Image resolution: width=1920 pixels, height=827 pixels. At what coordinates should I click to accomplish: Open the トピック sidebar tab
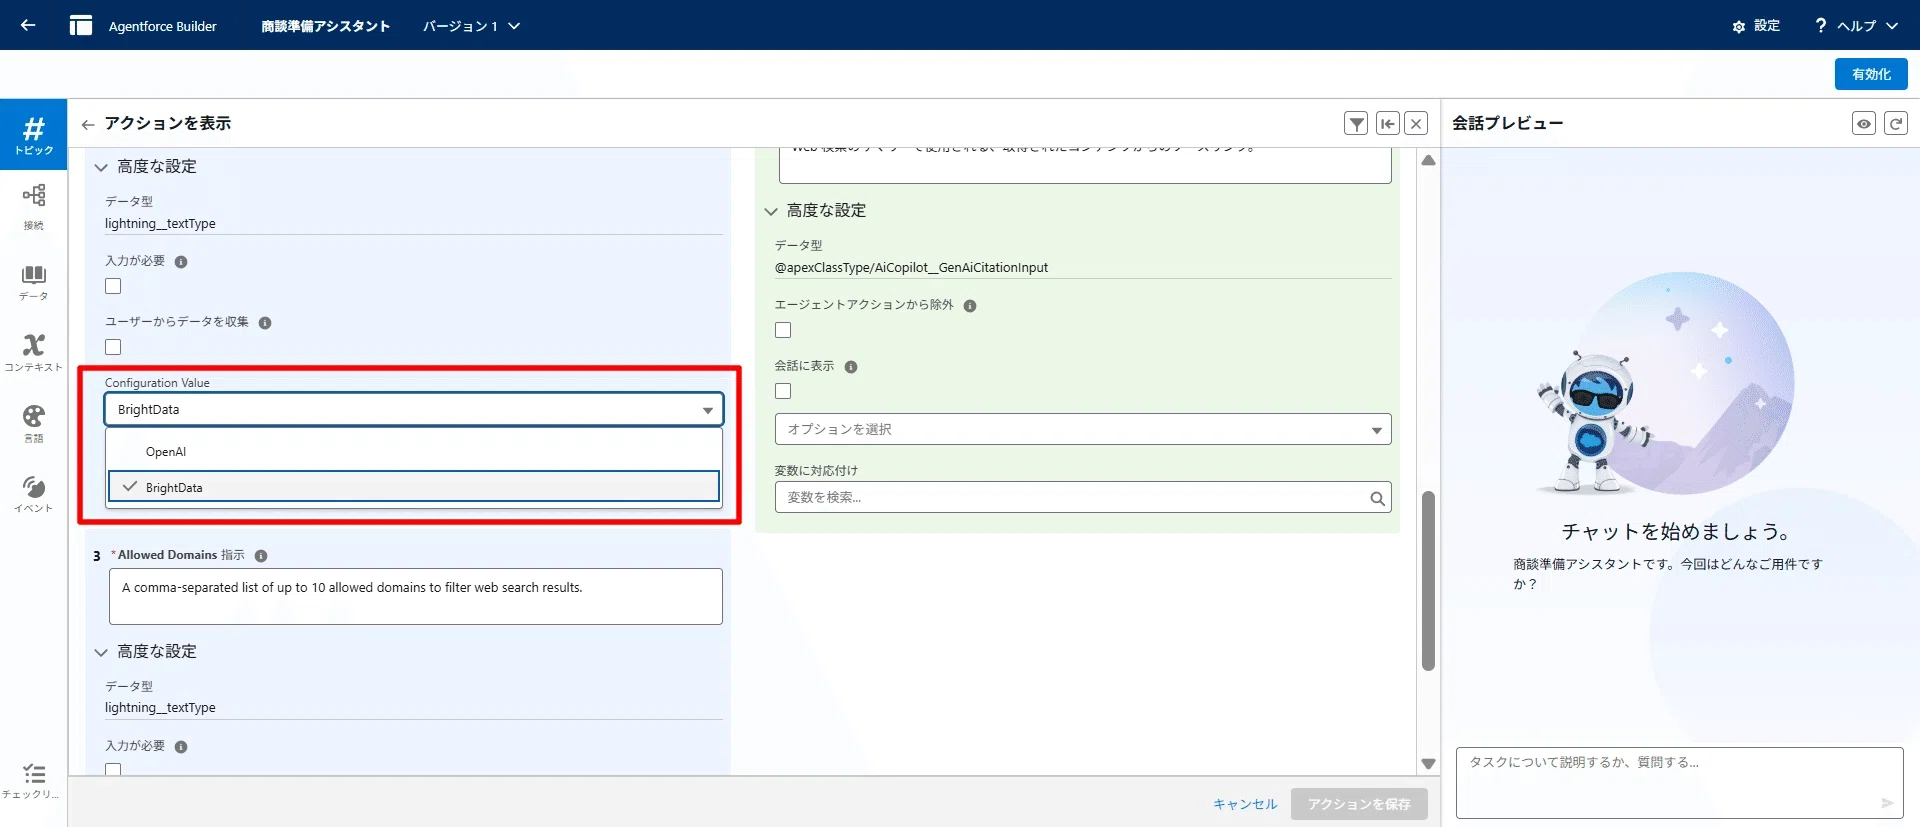(34, 135)
